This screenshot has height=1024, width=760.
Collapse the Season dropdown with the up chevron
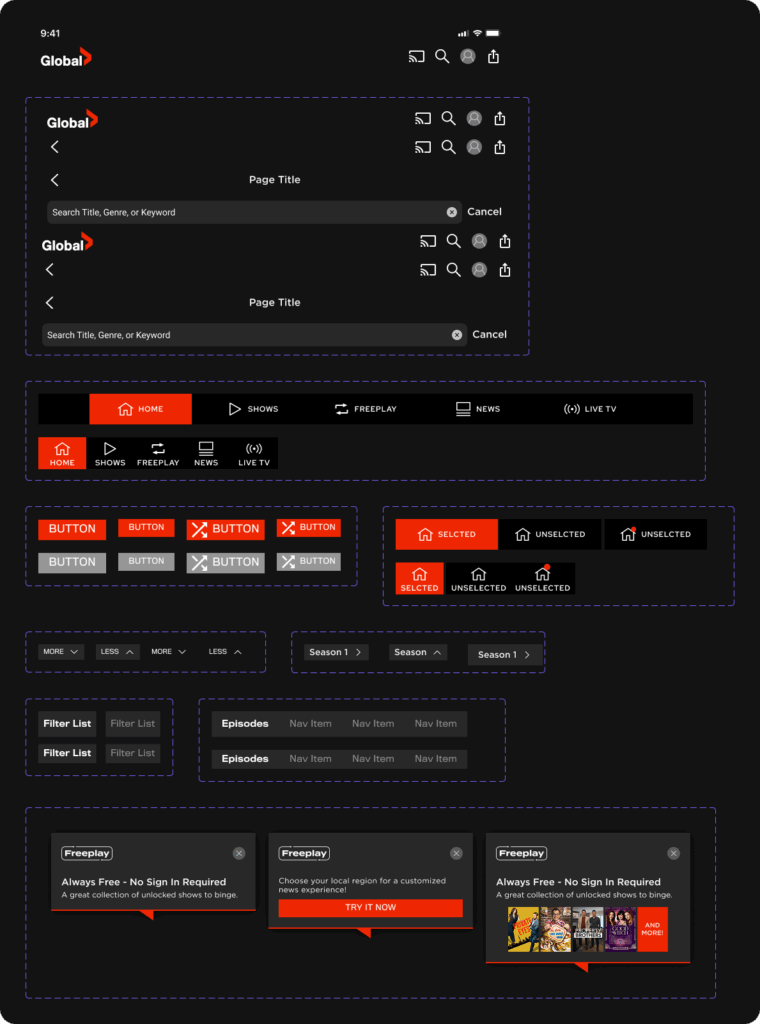417,652
